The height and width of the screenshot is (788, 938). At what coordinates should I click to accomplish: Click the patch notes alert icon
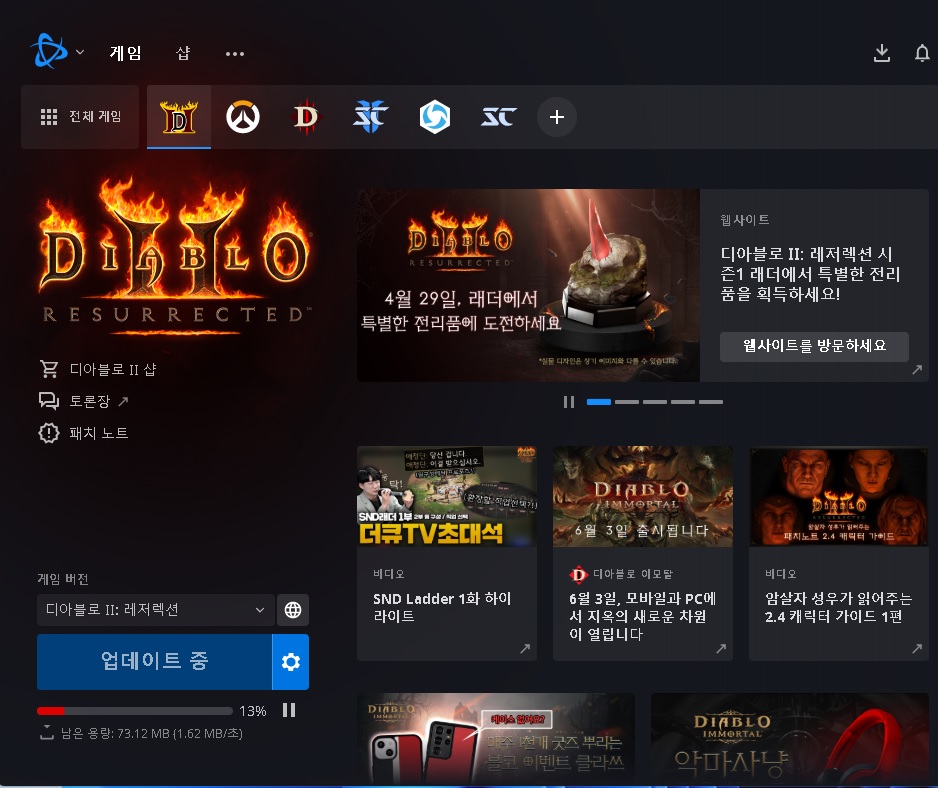49,433
